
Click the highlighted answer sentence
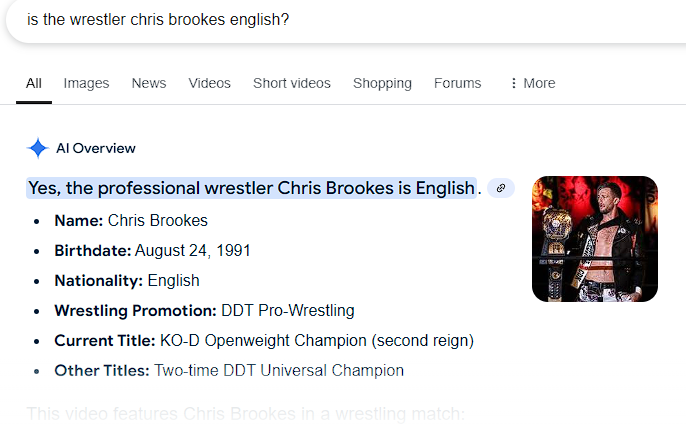tap(251, 188)
